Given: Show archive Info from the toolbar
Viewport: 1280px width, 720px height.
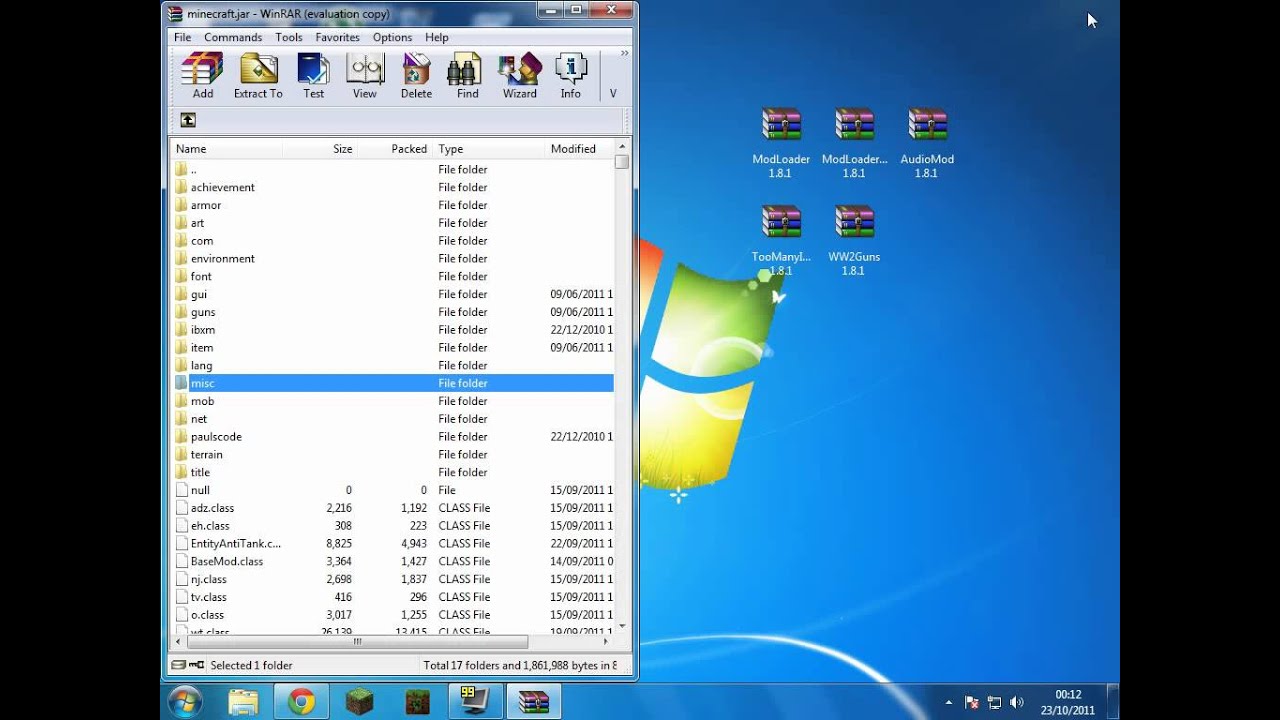Looking at the screenshot, I should (x=571, y=76).
